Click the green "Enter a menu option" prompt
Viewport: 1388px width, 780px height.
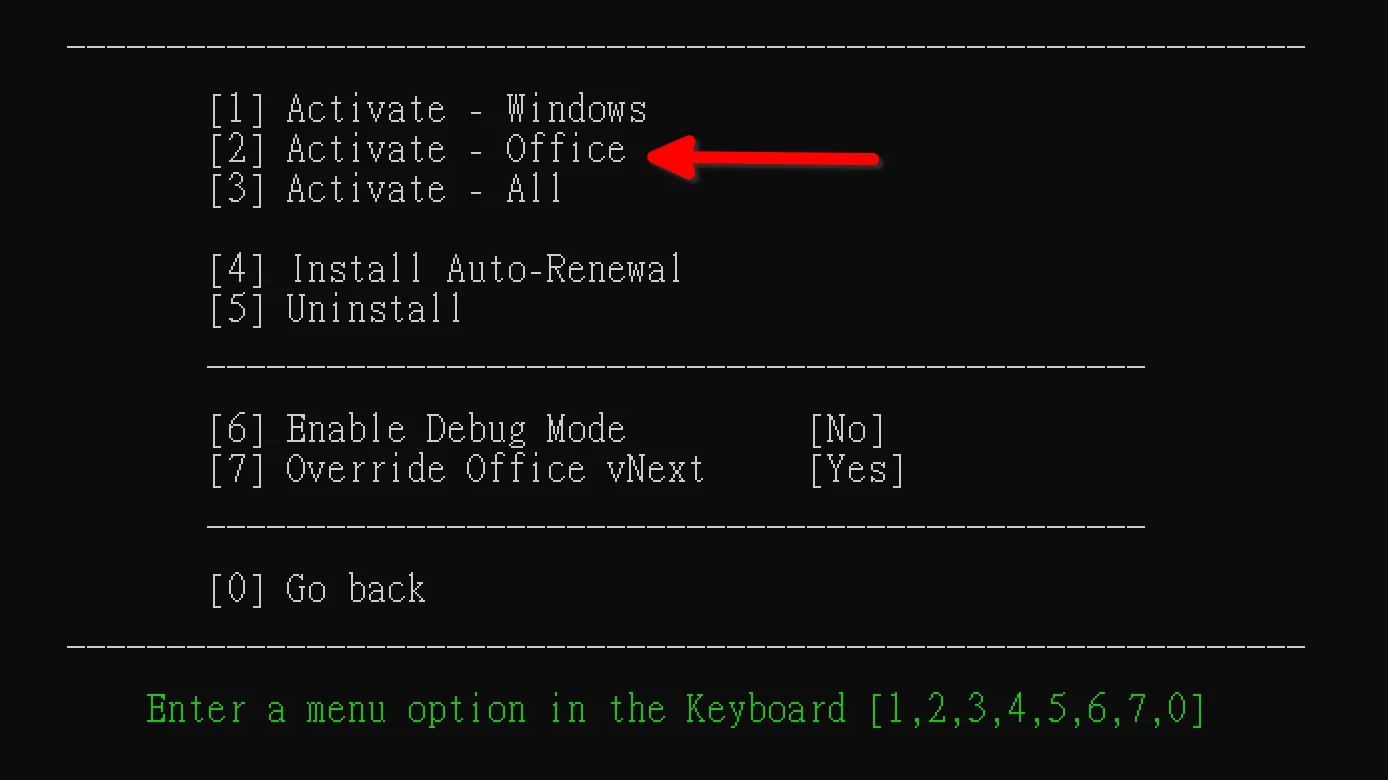click(496, 709)
